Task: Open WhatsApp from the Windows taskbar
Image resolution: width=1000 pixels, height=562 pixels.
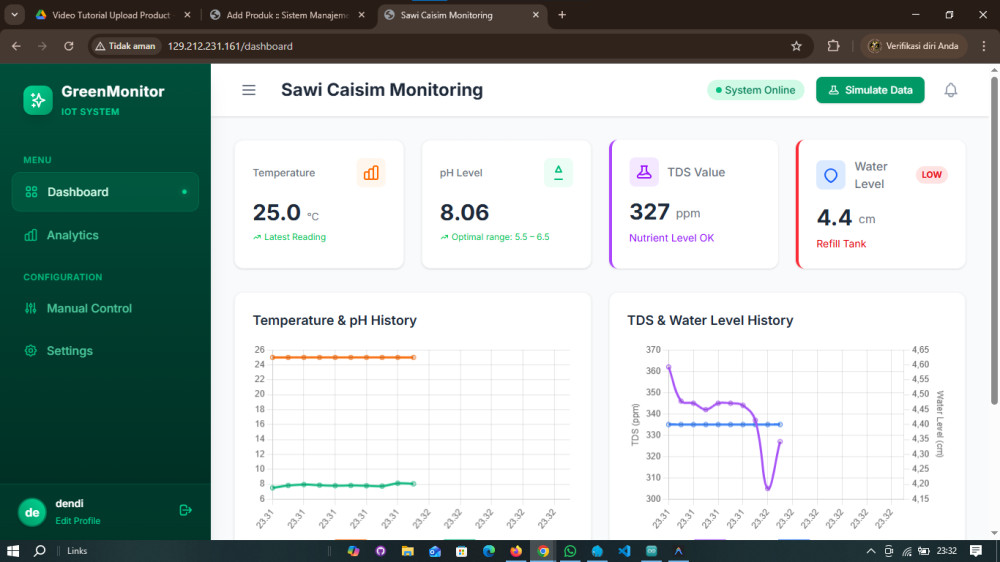Action: [570, 551]
